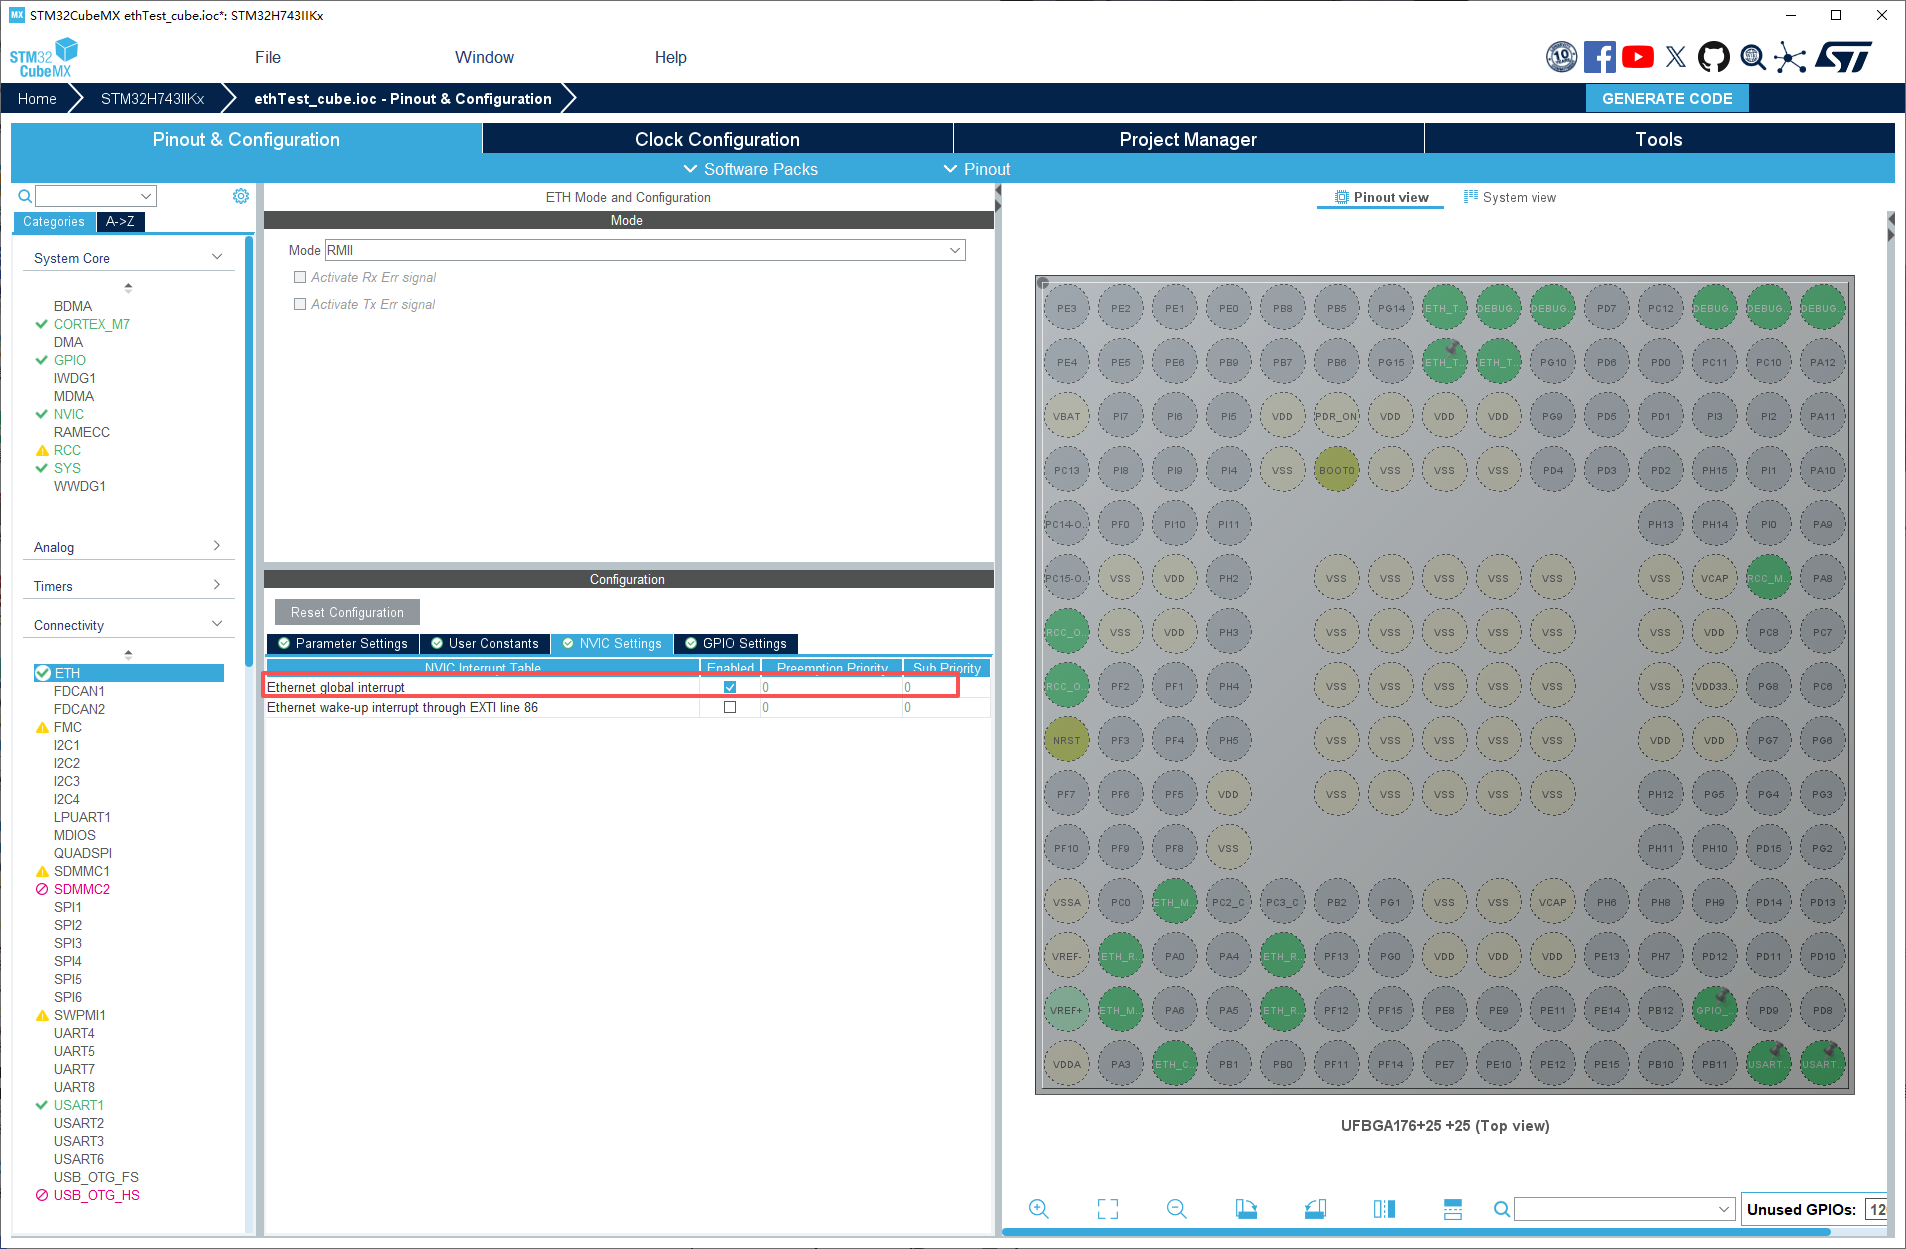The width and height of the screenshot is (1906, 1249).
Task: Switch to the Tools tab
Action: (1658, 139)
